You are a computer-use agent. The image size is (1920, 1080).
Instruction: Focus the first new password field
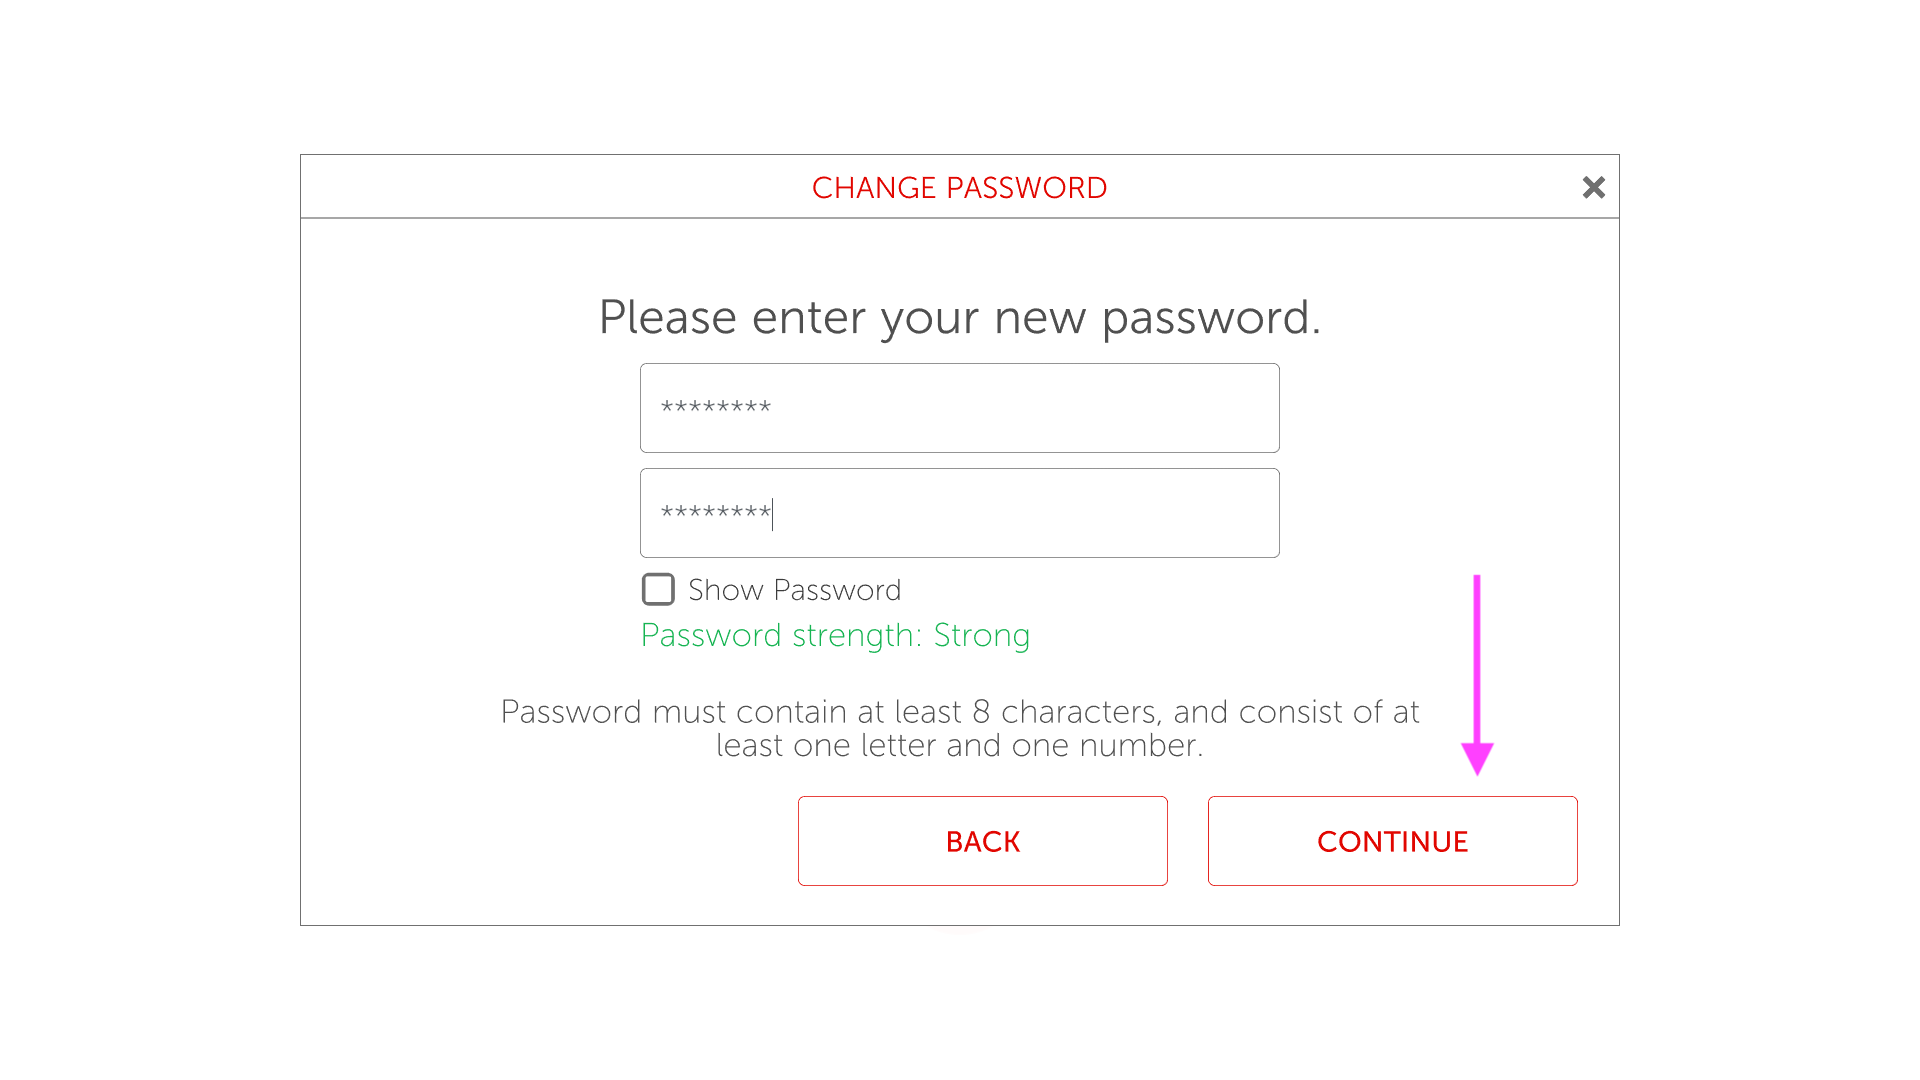(960, 408)
